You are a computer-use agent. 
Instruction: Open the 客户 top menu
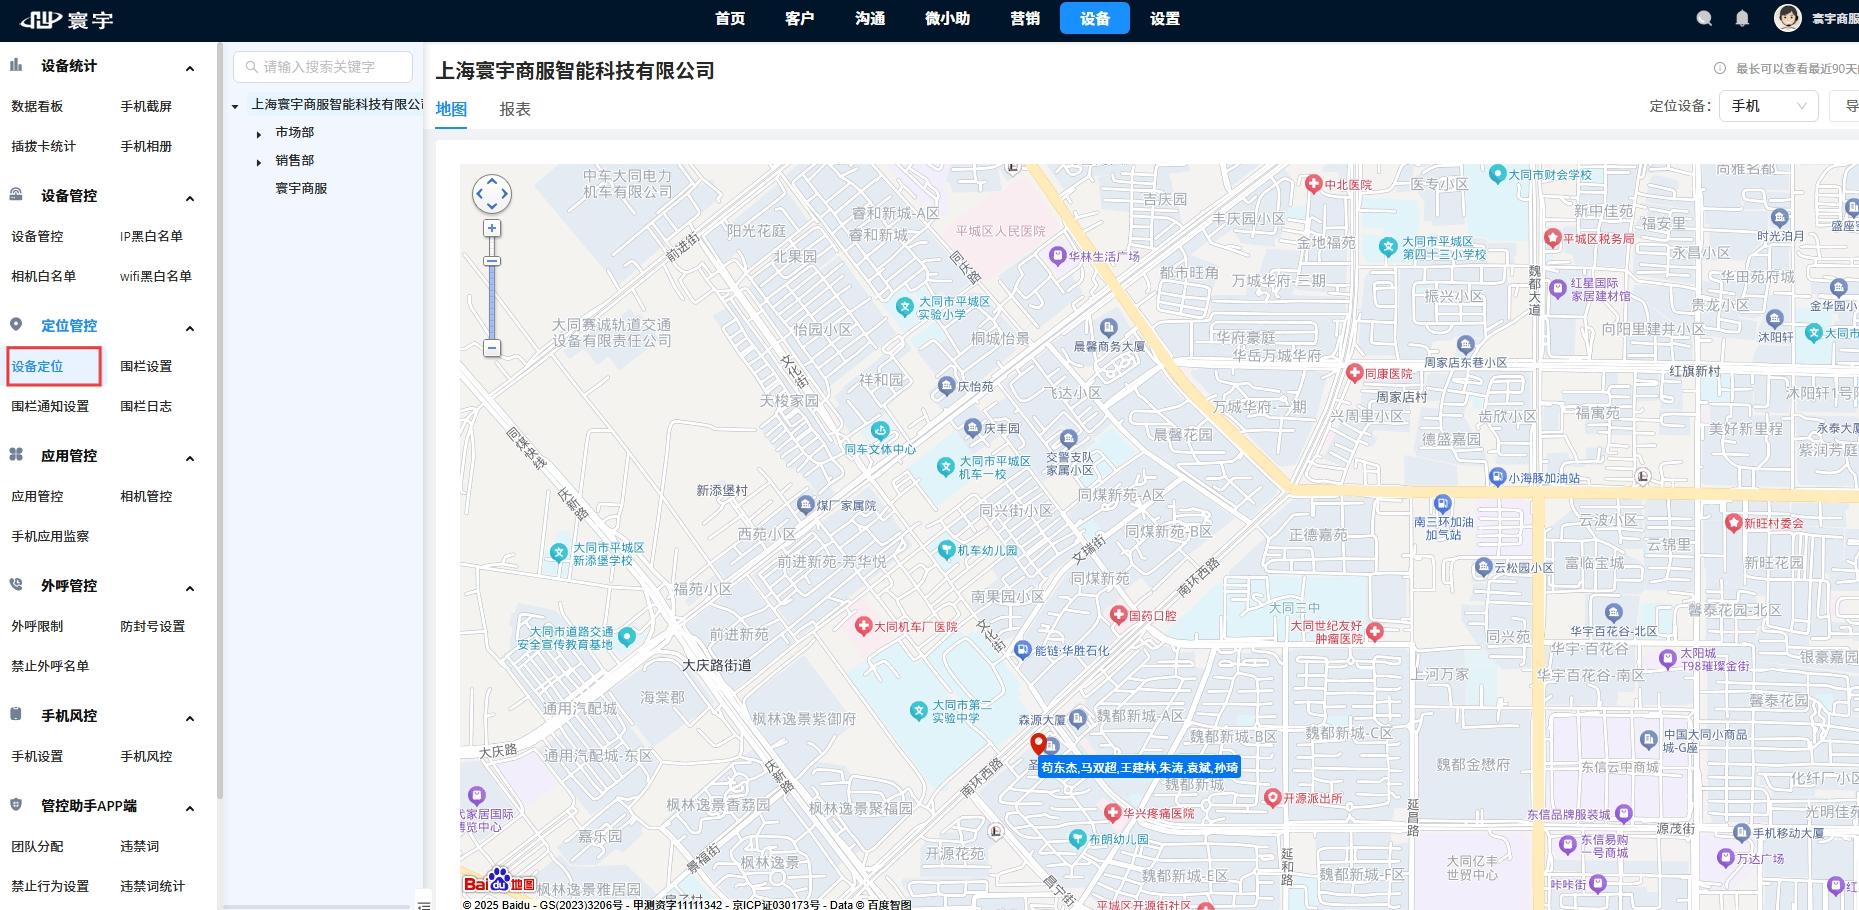tap(800, 18)
